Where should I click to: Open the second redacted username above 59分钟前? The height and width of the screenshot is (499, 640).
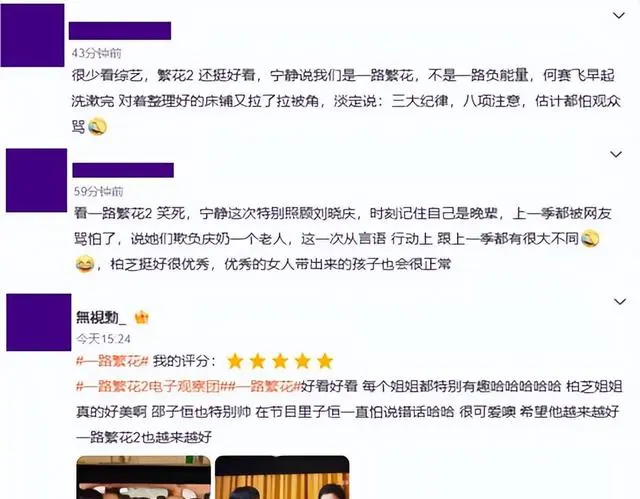(123, 170)
